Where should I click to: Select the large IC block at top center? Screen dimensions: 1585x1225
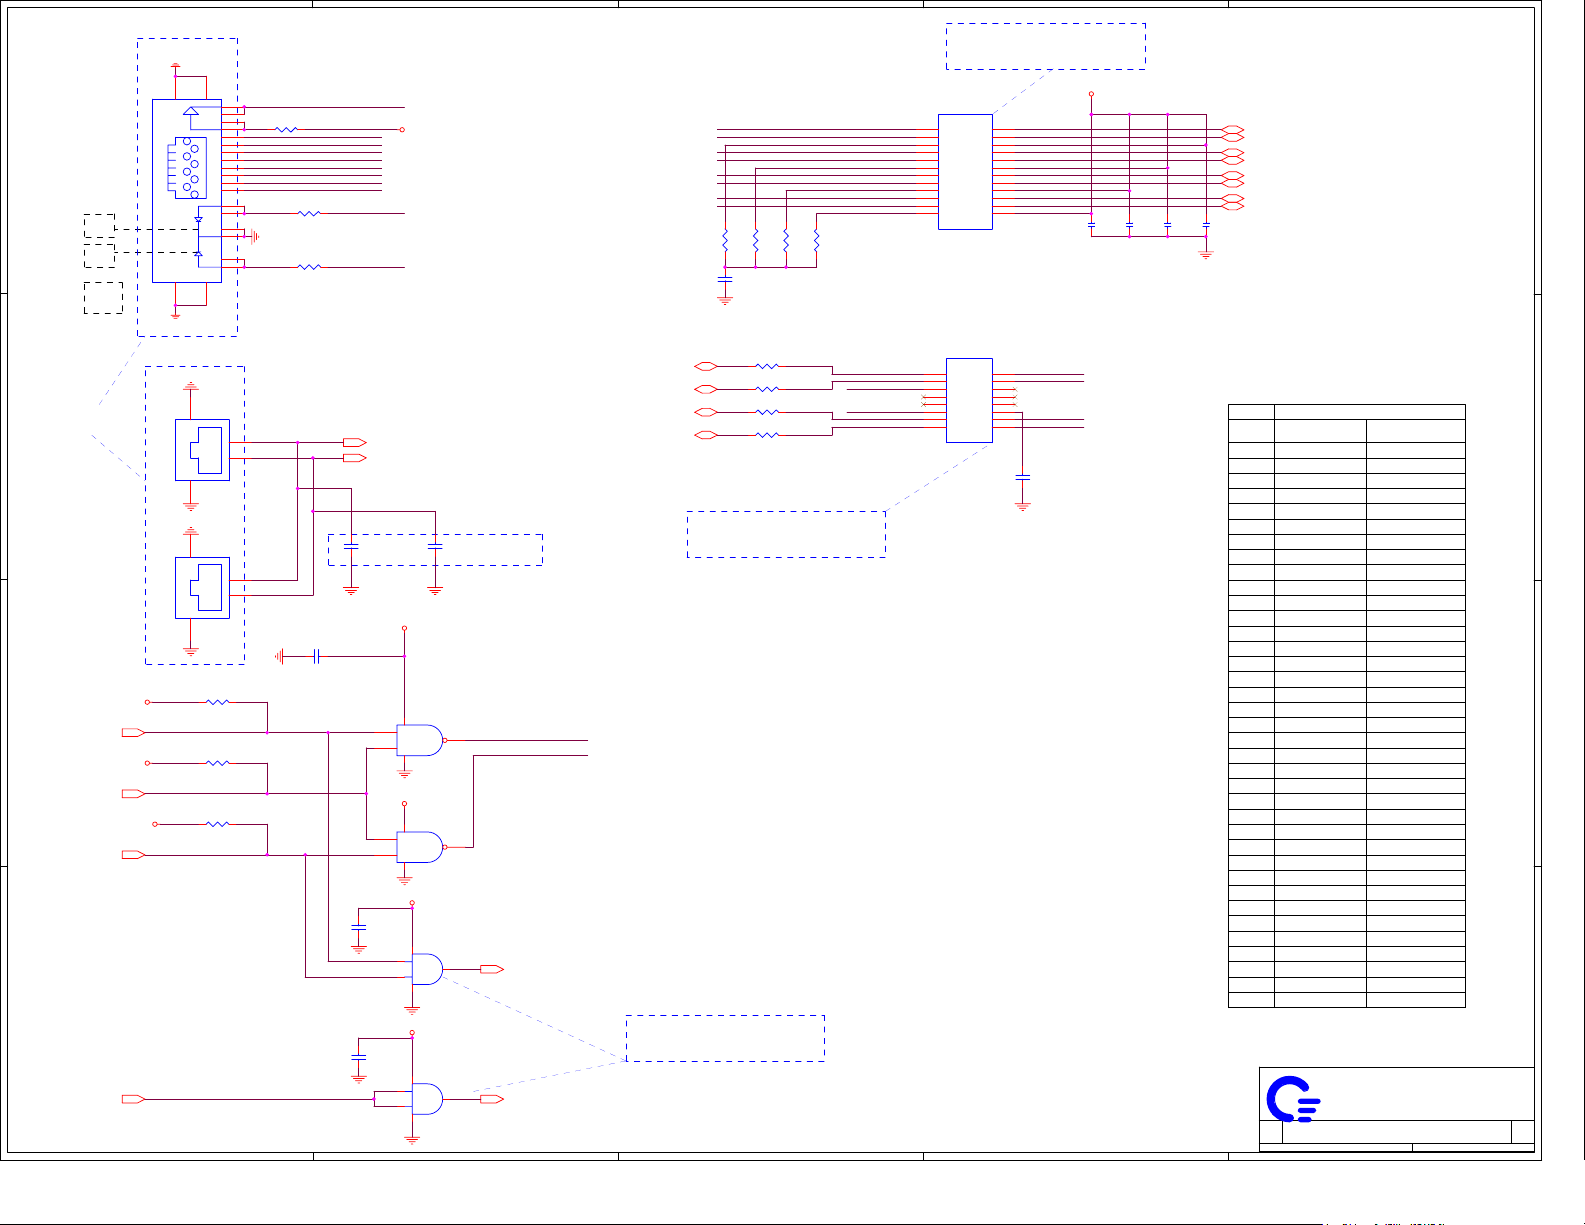click(965, 172)
